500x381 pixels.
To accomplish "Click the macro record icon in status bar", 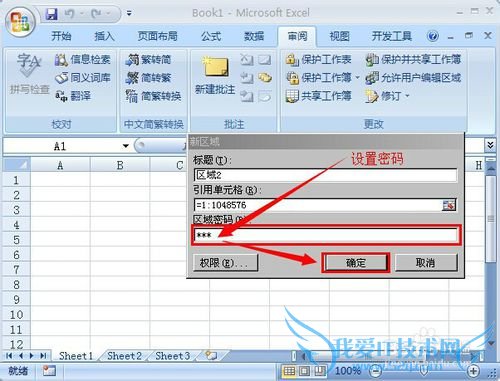I will [x=49, y=370].
